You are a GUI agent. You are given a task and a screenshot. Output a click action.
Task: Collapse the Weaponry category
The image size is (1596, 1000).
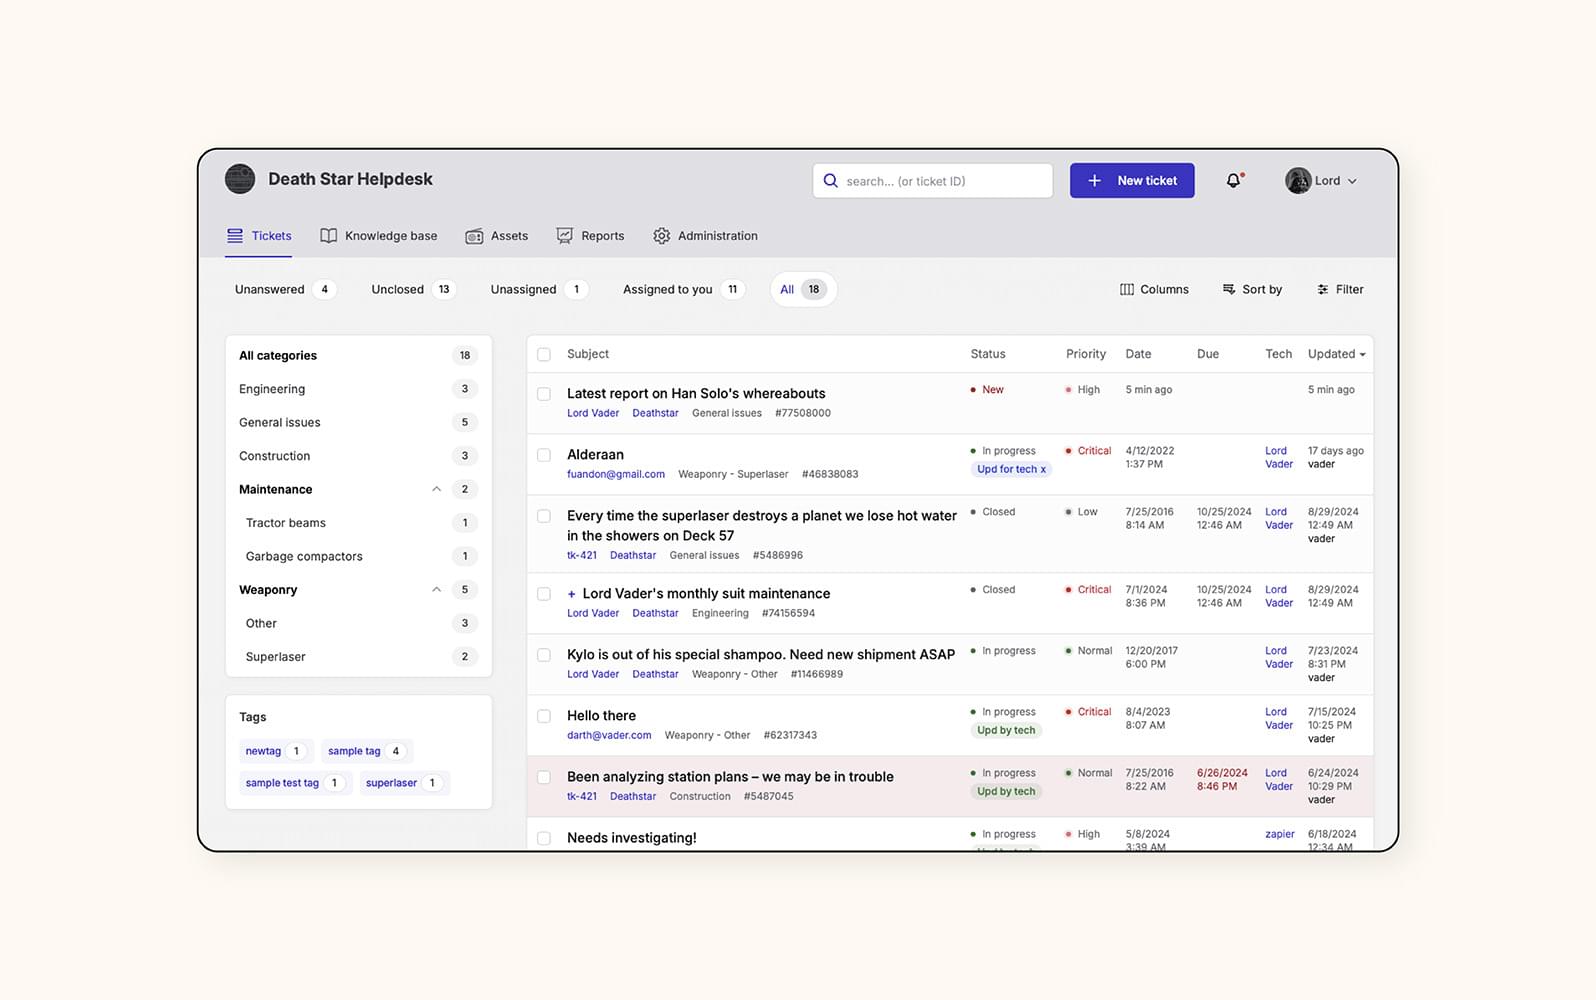[436, 590]
